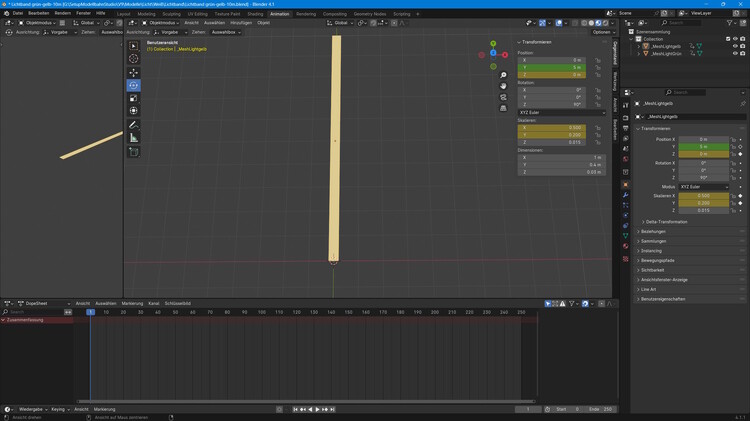750x421 pixels.
Task: Click the timeline Play button
Action: 317,410
